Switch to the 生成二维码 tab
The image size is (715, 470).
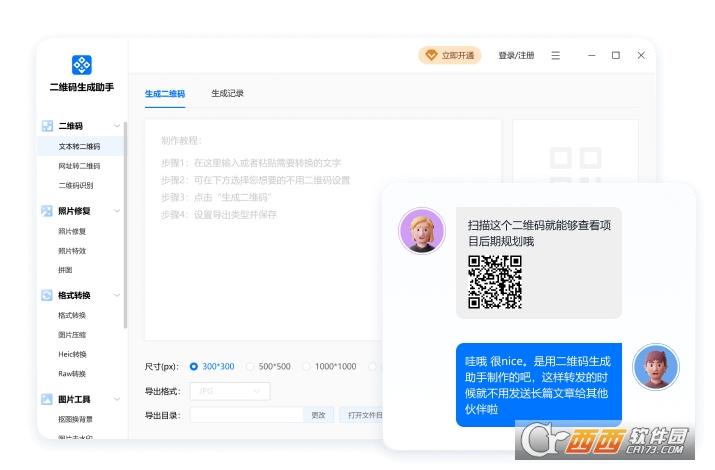point(165,93)
